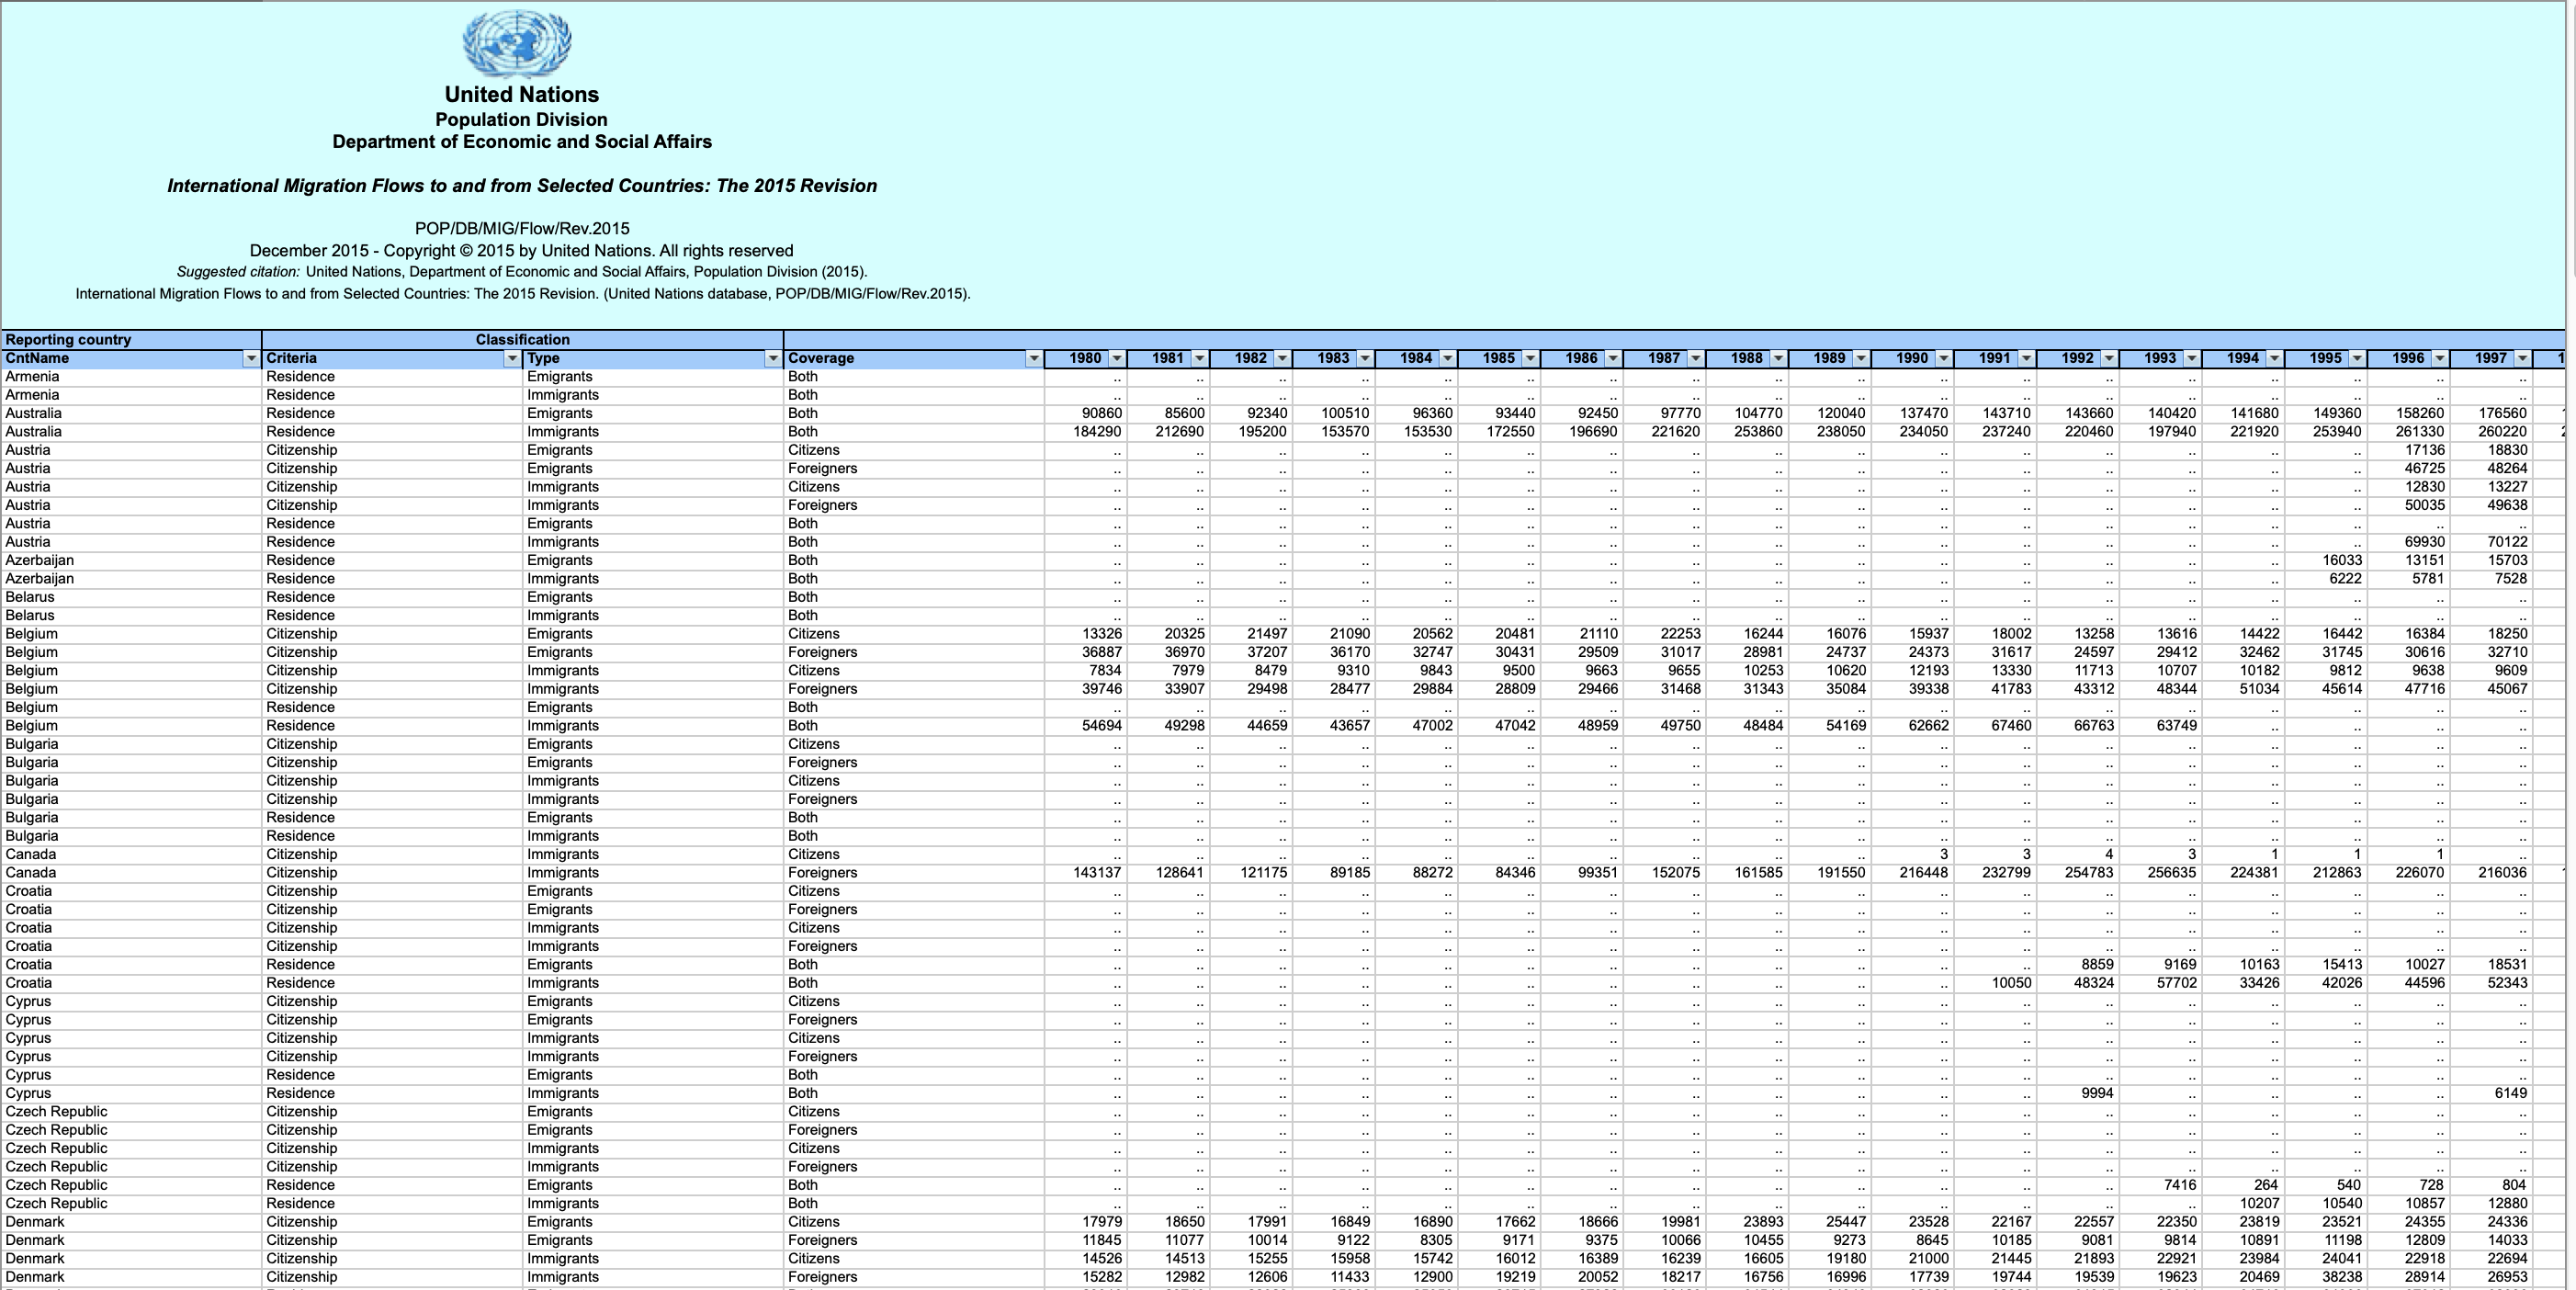
Task: Expand the Type column filter dropdown
Action: point(773,359)
